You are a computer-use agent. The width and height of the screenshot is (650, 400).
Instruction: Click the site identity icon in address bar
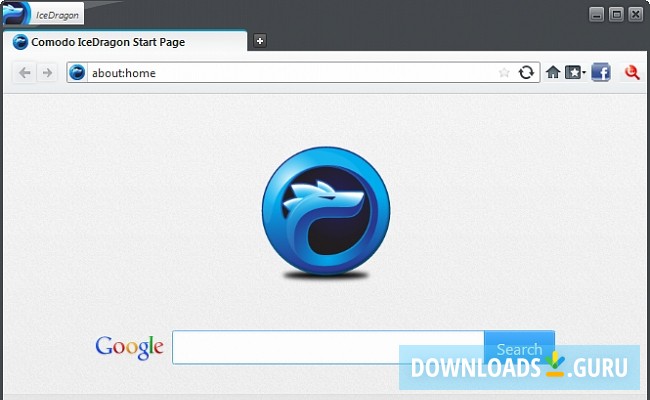pos(77,73)
